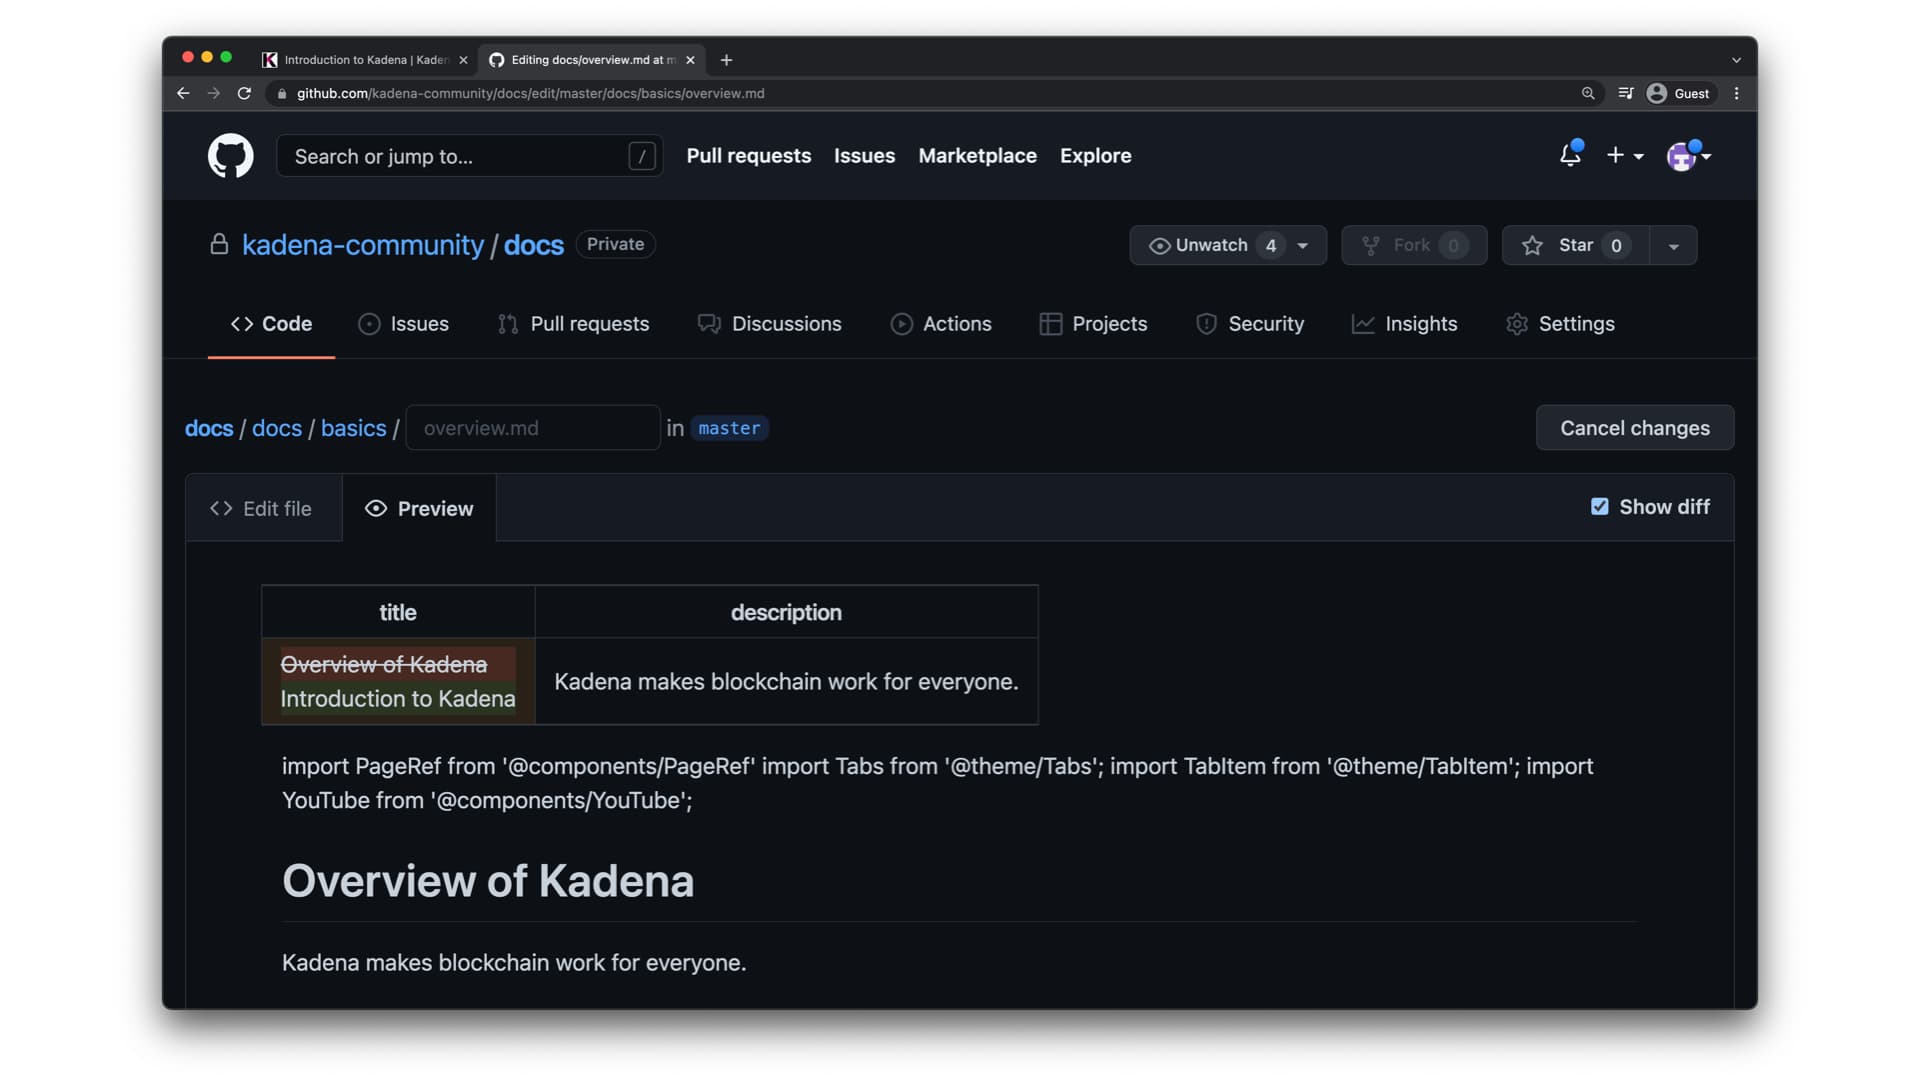Select the Preview tab
The width and height of the screenshot is (1920, 1080).
coord(419,509)
